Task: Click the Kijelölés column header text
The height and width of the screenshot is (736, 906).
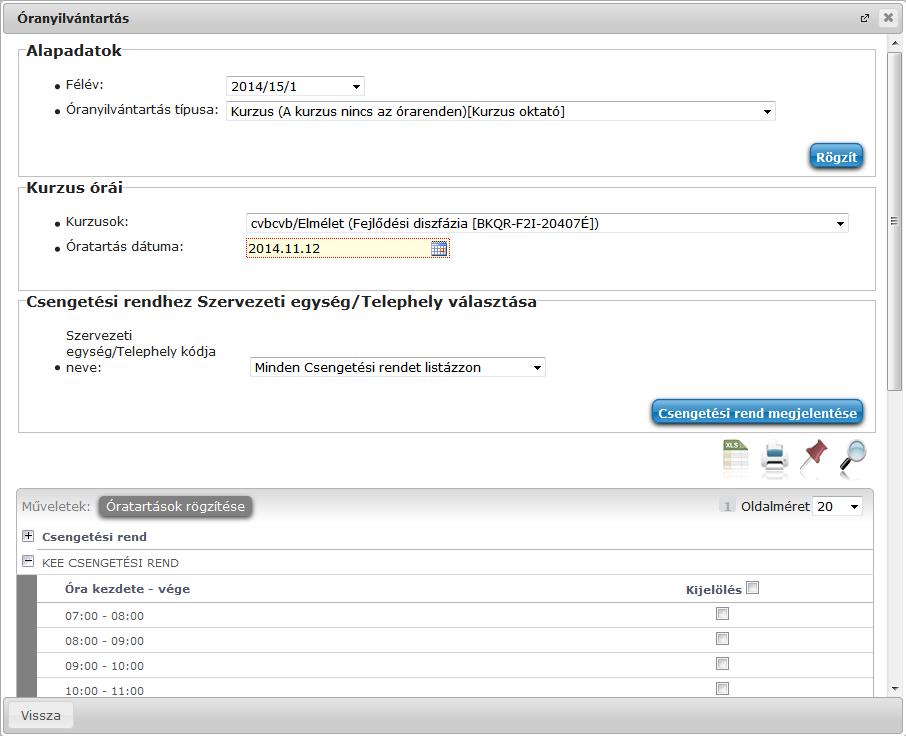Action: coord(714,590)
